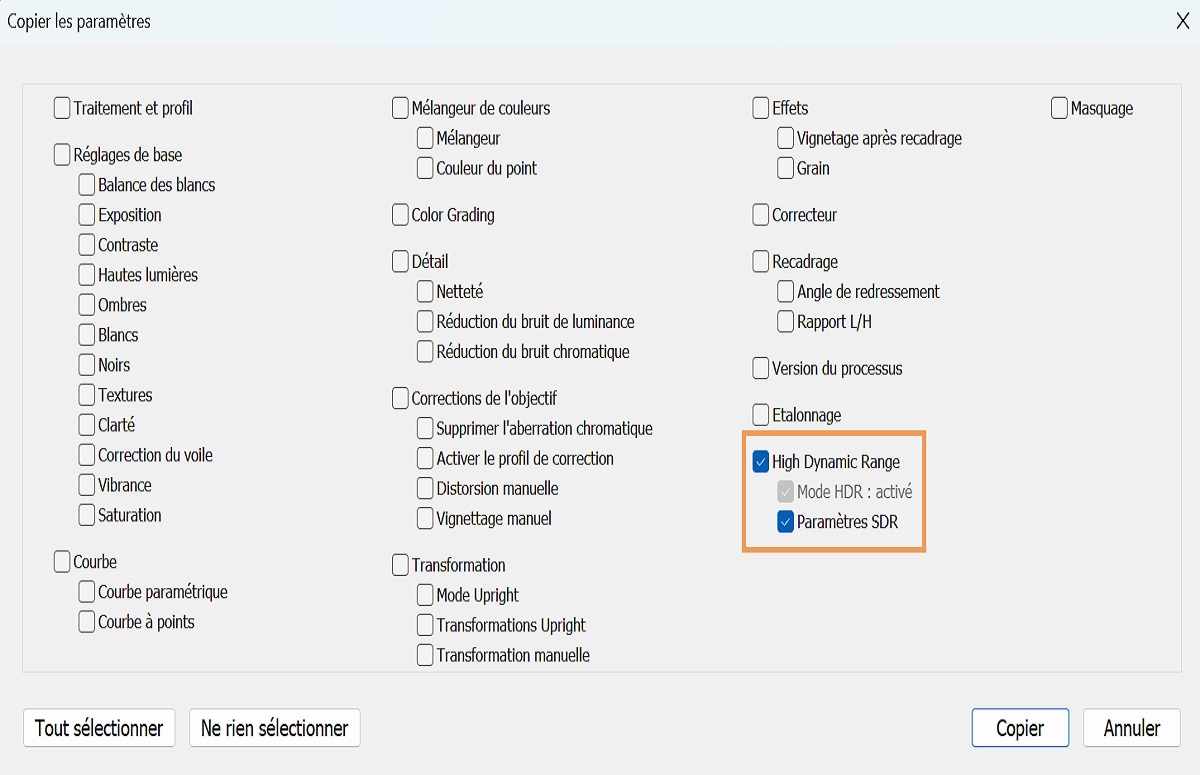Uncheck High Dynamic Range

coord(763,462)
